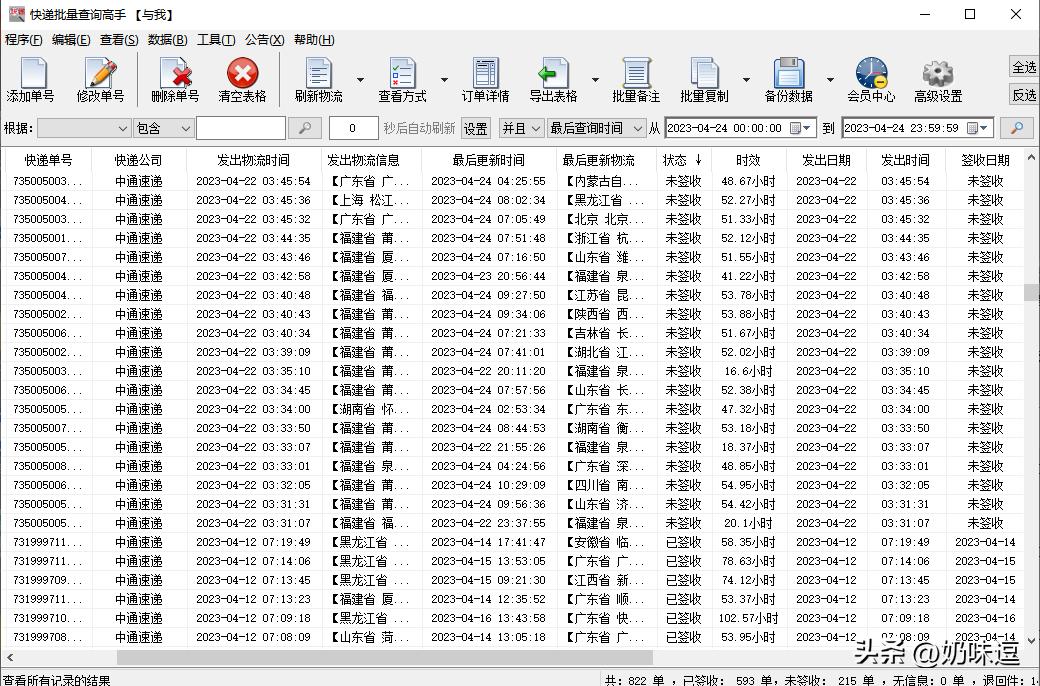Open 高级设置 (advanced settings) icon

(937, 79)
